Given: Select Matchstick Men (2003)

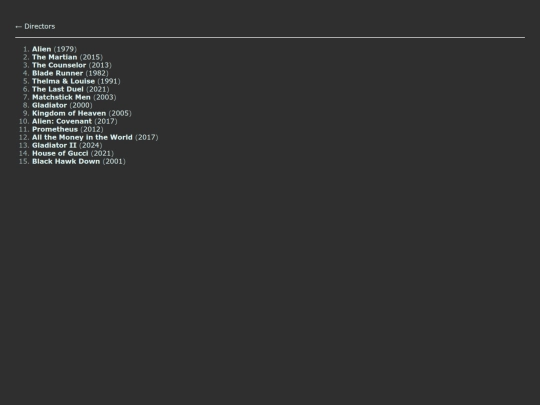Looking at the screenshot, I should tap(74, 97).
